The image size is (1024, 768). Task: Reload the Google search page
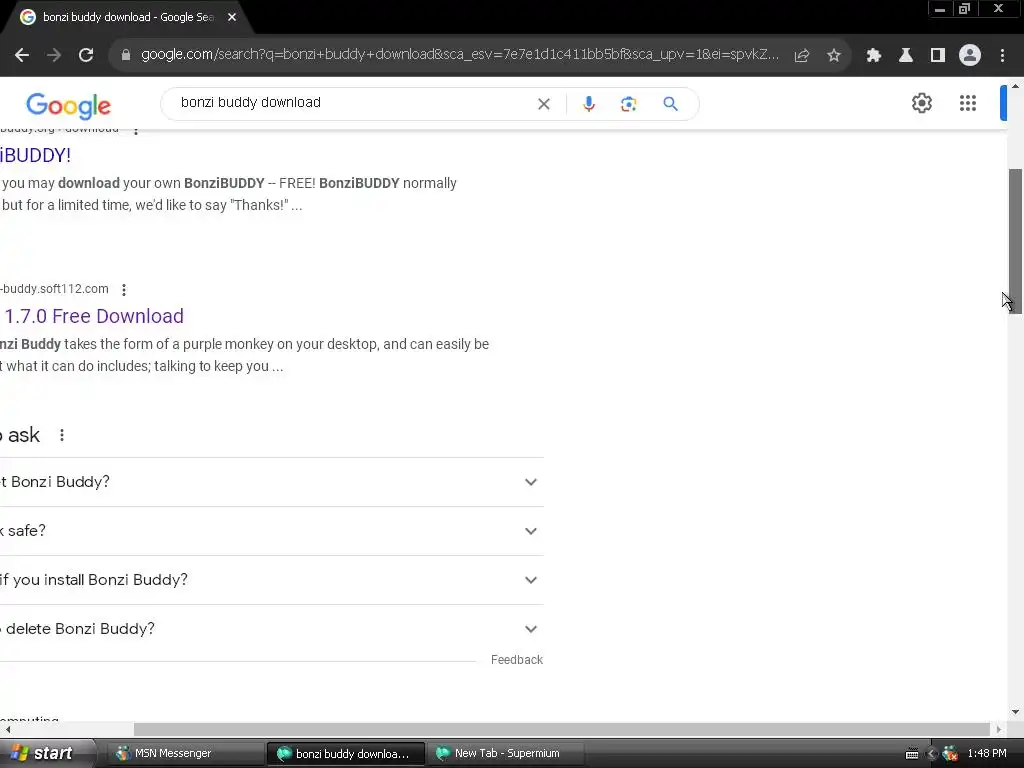click(x=86, y=56)
